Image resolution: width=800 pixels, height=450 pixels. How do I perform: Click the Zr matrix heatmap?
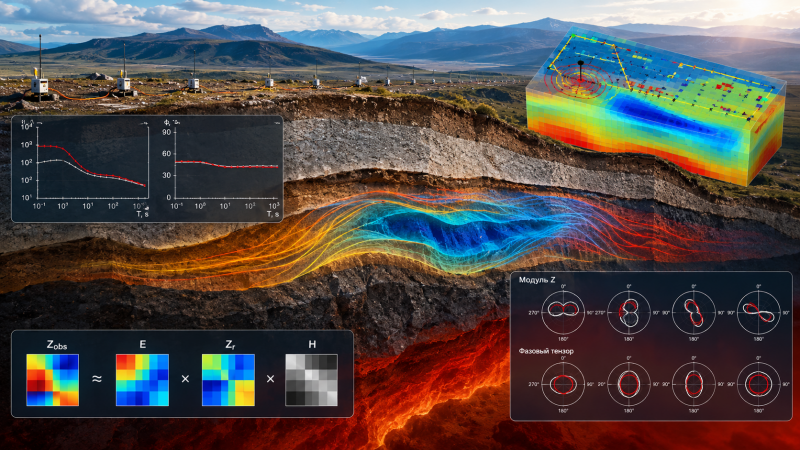[228, 380]
